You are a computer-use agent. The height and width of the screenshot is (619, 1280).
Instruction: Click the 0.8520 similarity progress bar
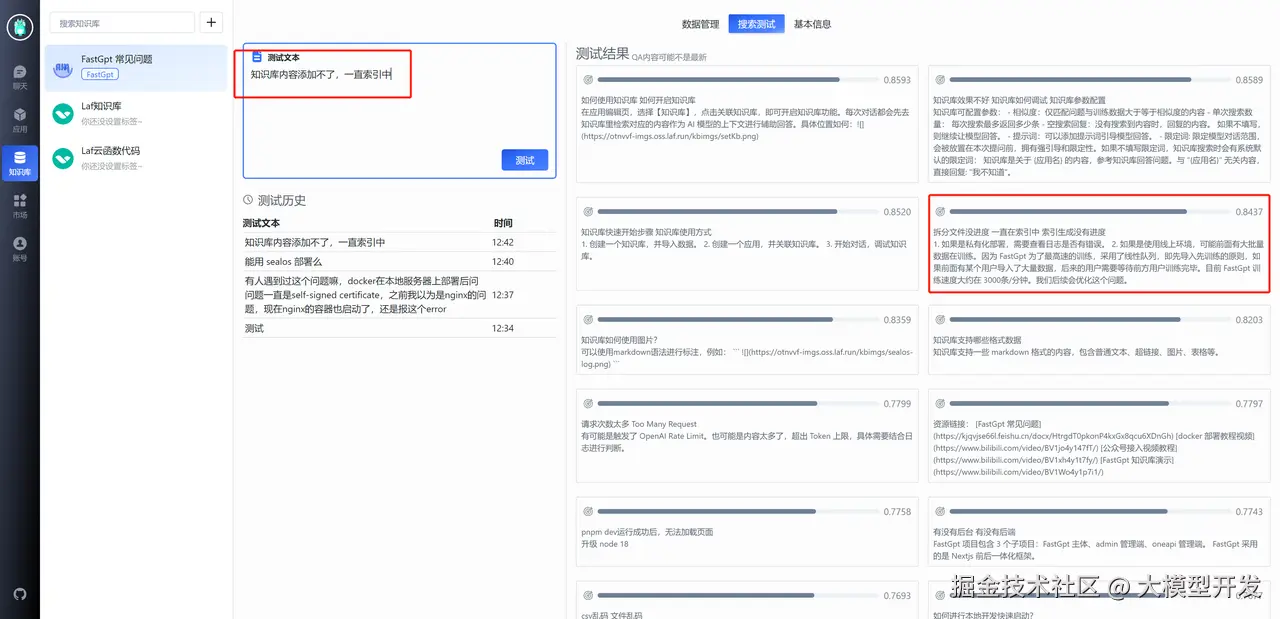click(x=738, y=211)
